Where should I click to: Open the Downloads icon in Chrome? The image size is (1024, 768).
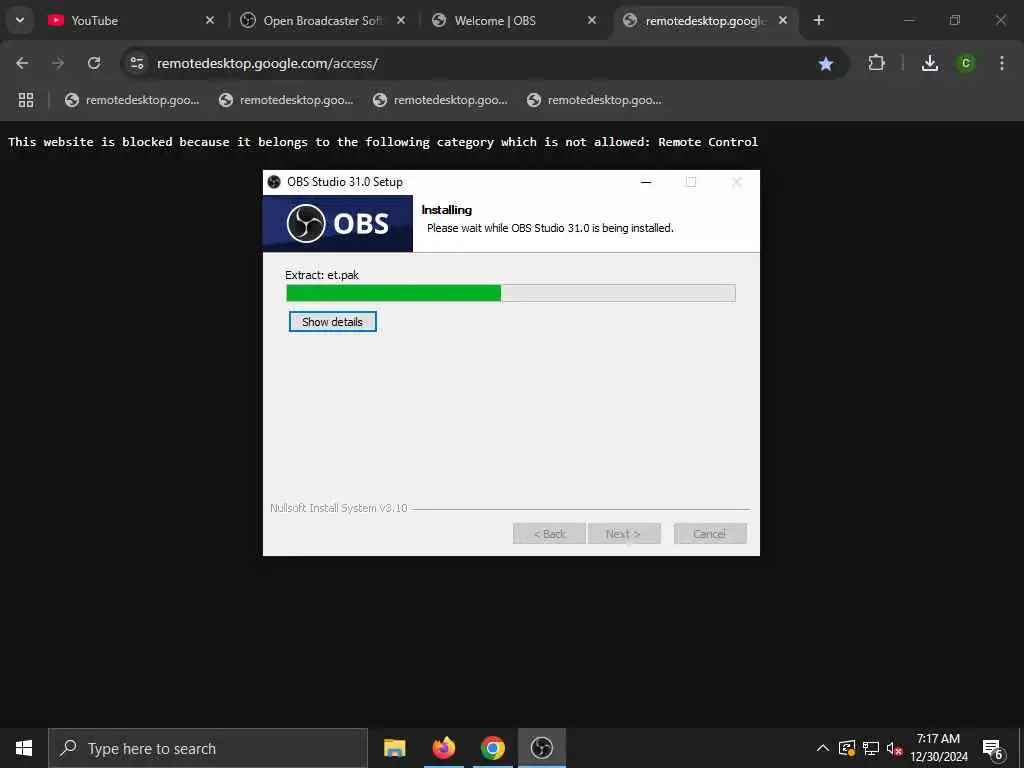930,63
